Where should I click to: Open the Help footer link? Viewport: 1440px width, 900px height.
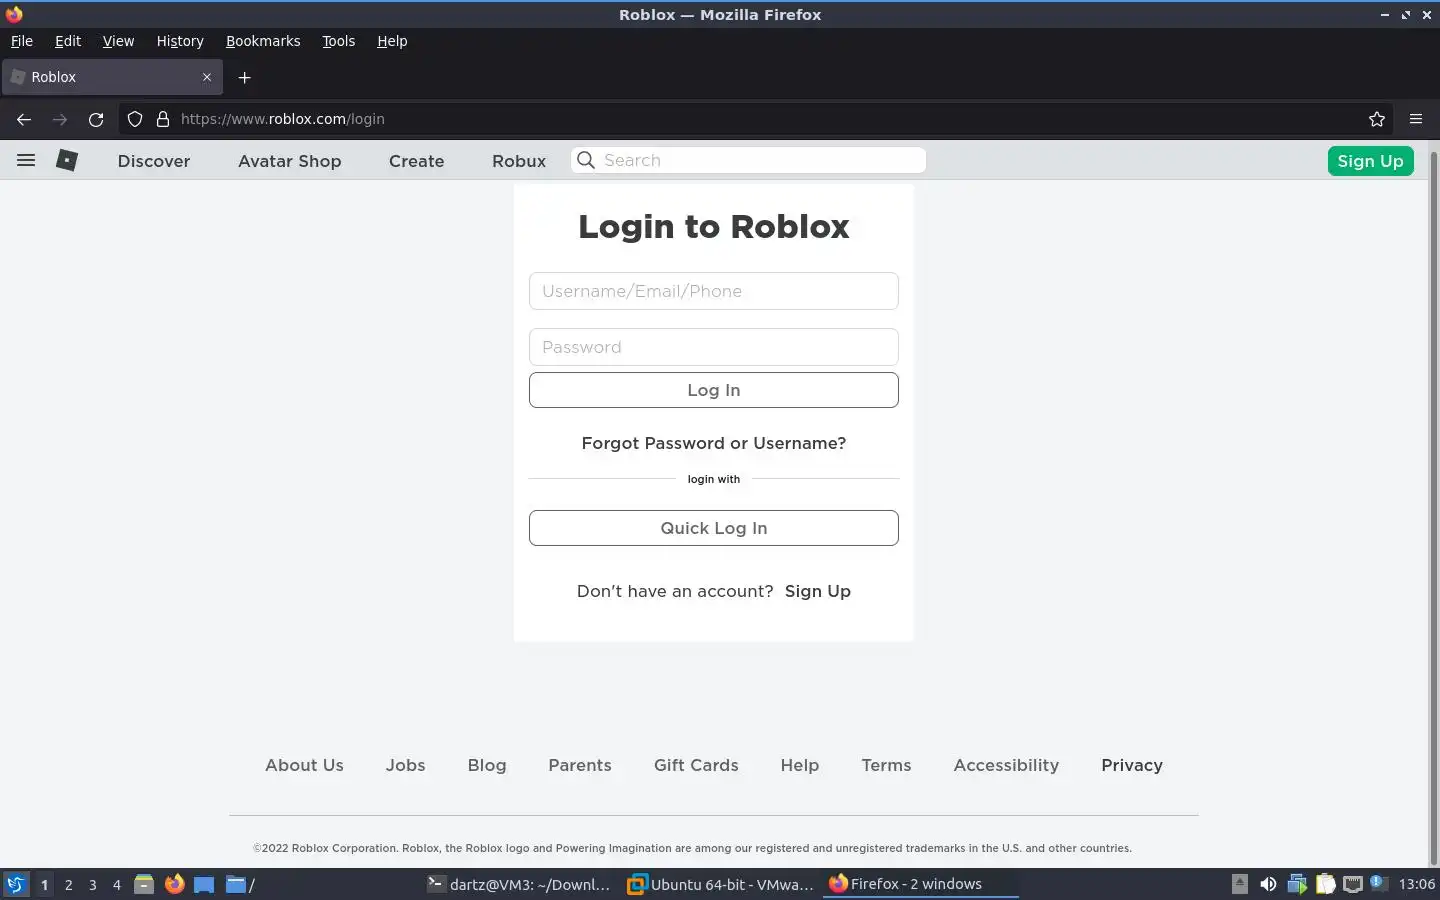800,765
